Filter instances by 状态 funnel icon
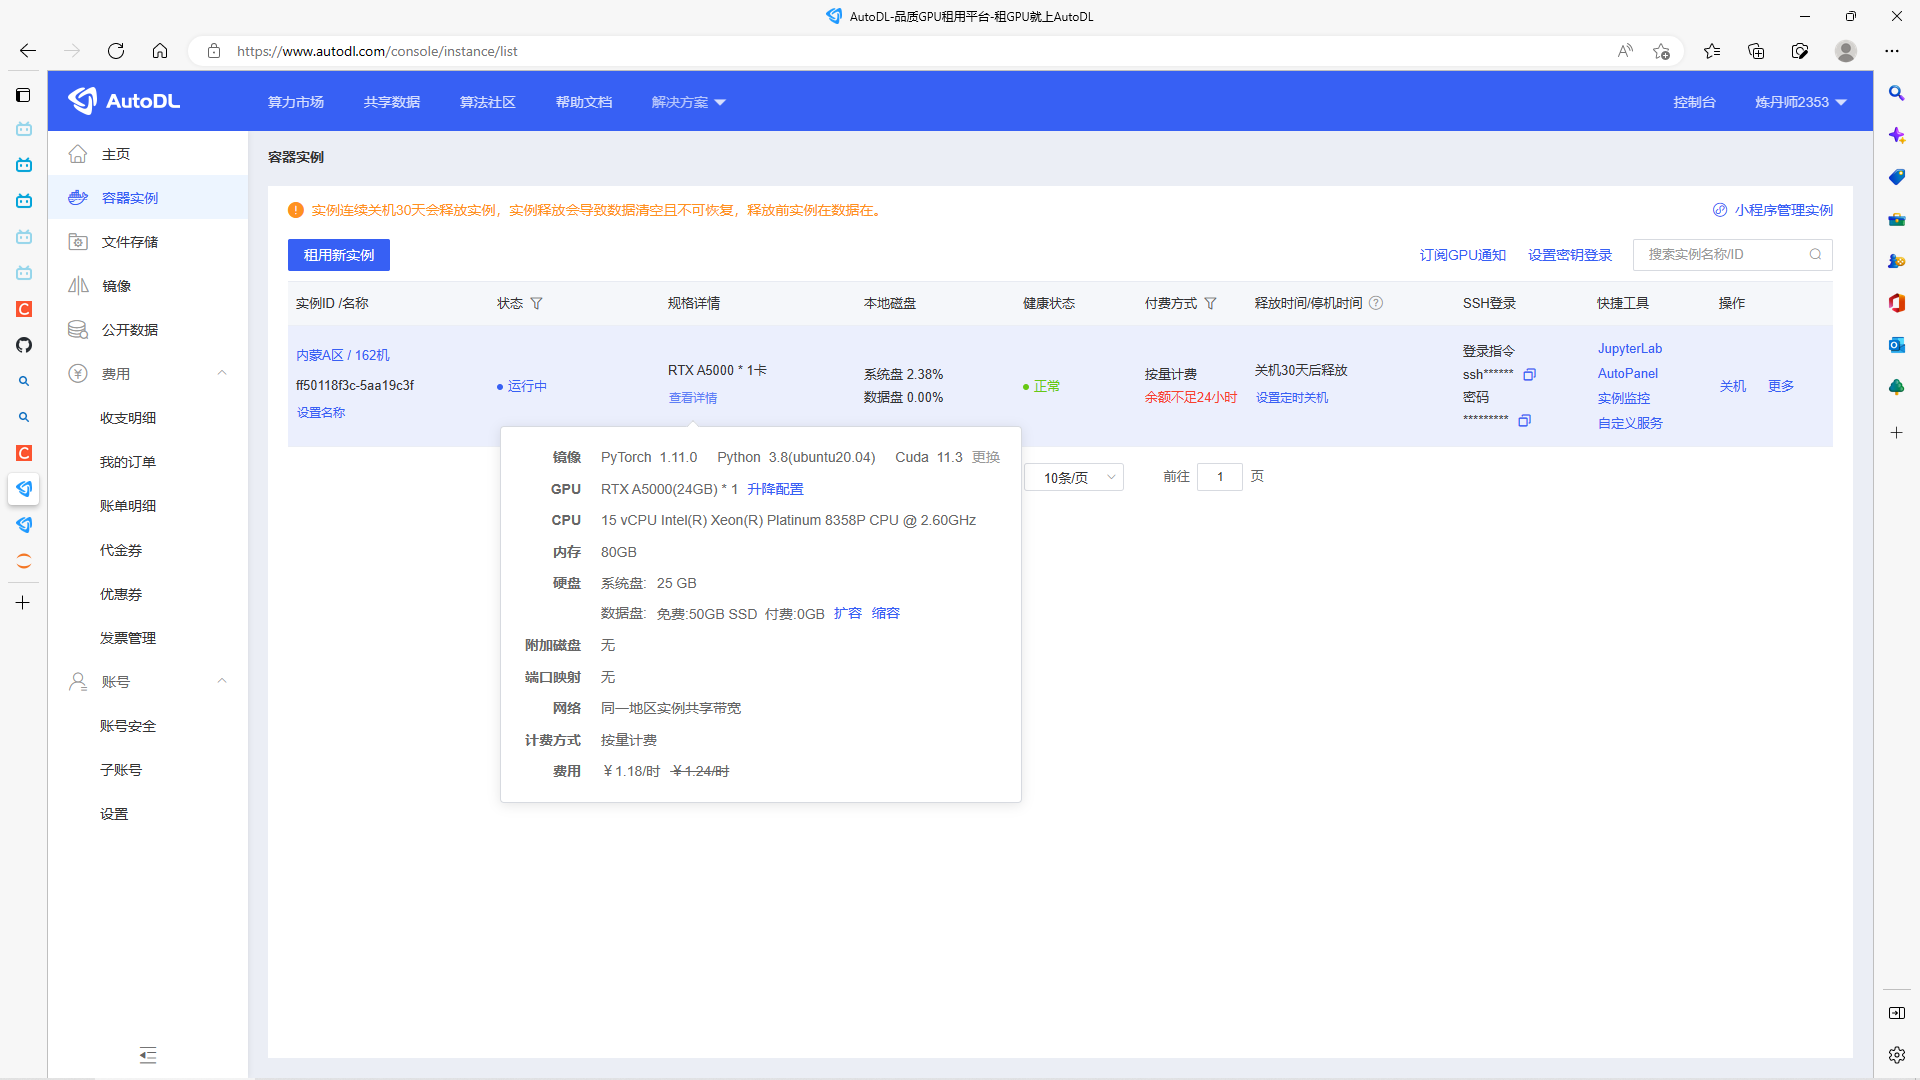The height and width of the screenshot is (1080, 1920). click(x=536, y=303)
